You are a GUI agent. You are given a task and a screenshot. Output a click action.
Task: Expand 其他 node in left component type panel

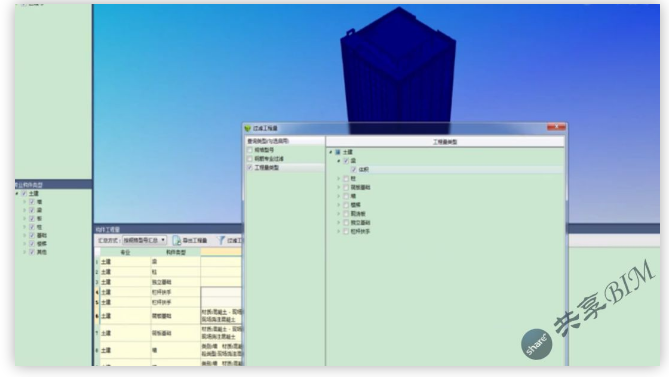coord(25,252)
